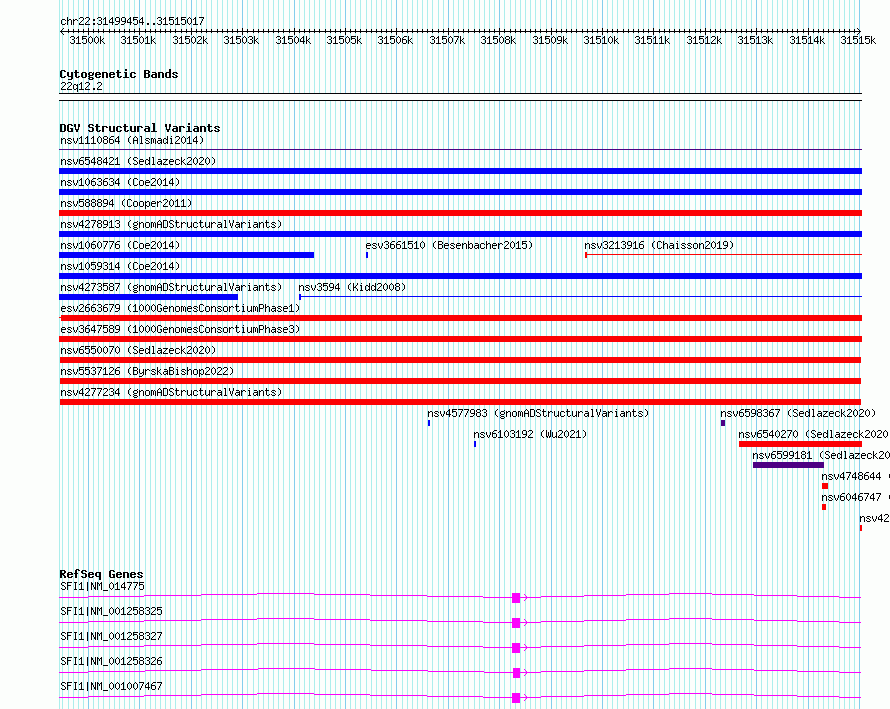890x709 pixels.
Task: Select the nsv3213916 red start marker
Action: click(586, 255)
